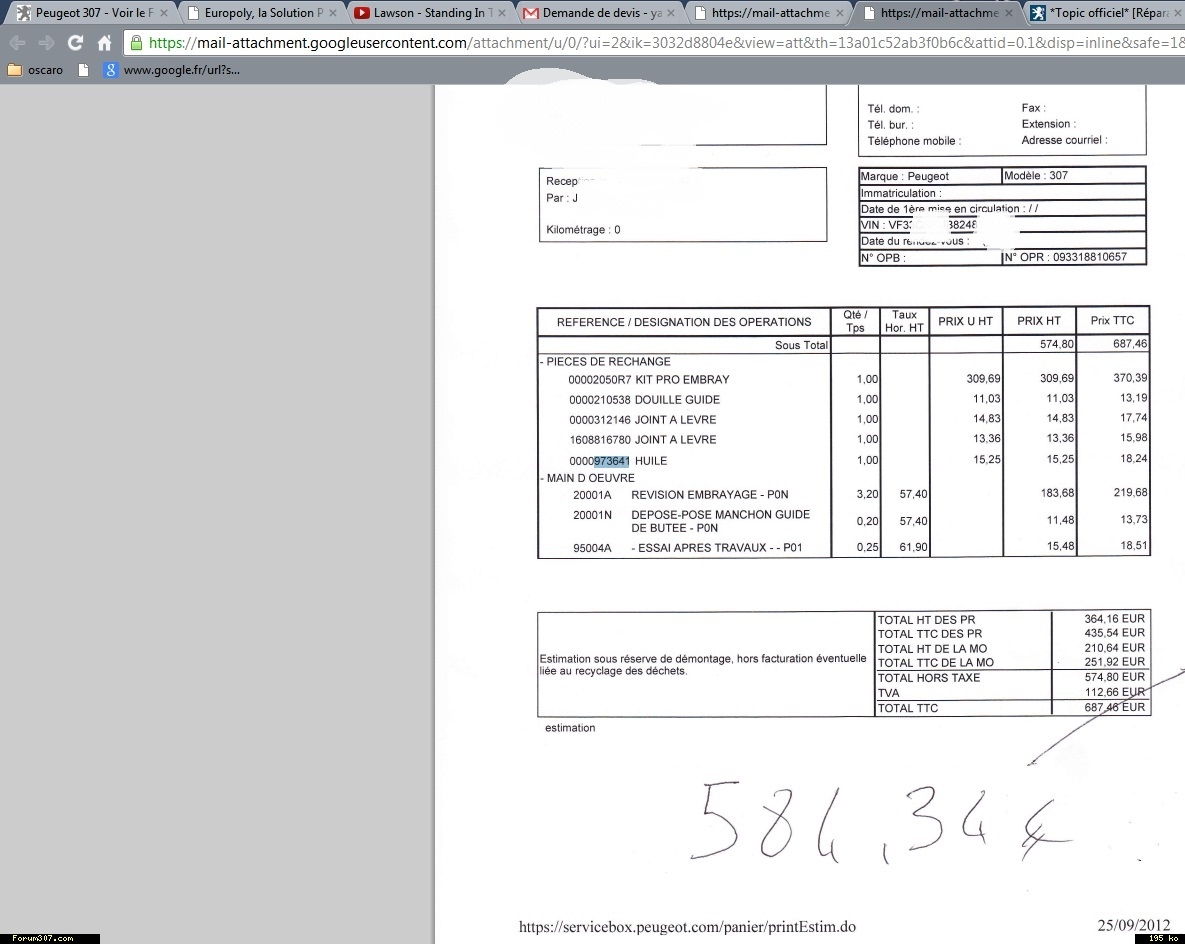The image size is (1185, 944).
Task: Reload the current page
Action: point(75,43)
